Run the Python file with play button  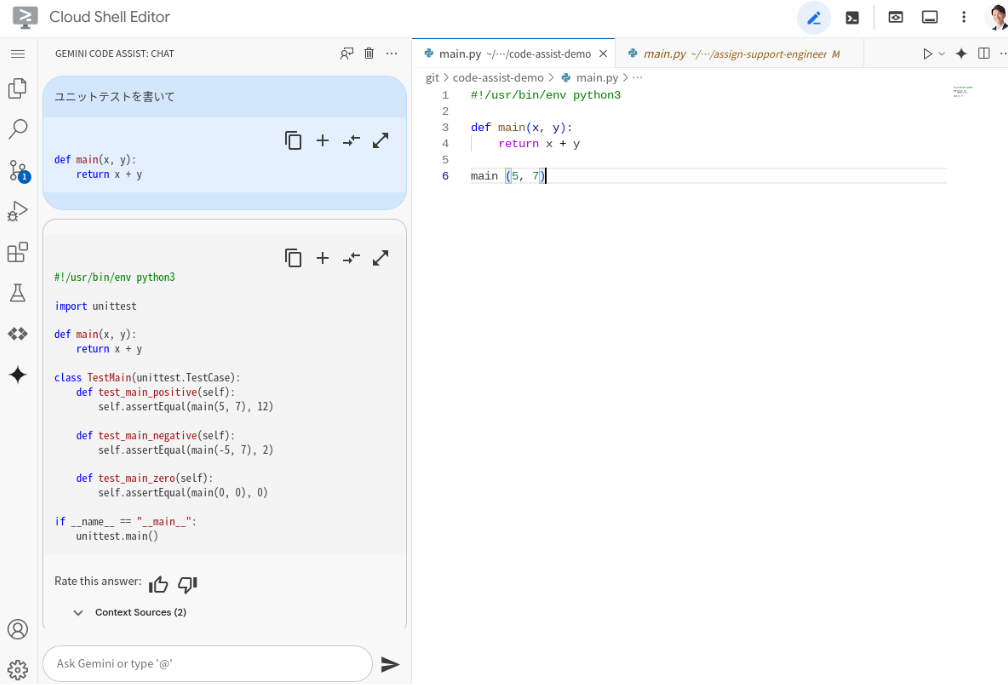[x=927, y=54]
